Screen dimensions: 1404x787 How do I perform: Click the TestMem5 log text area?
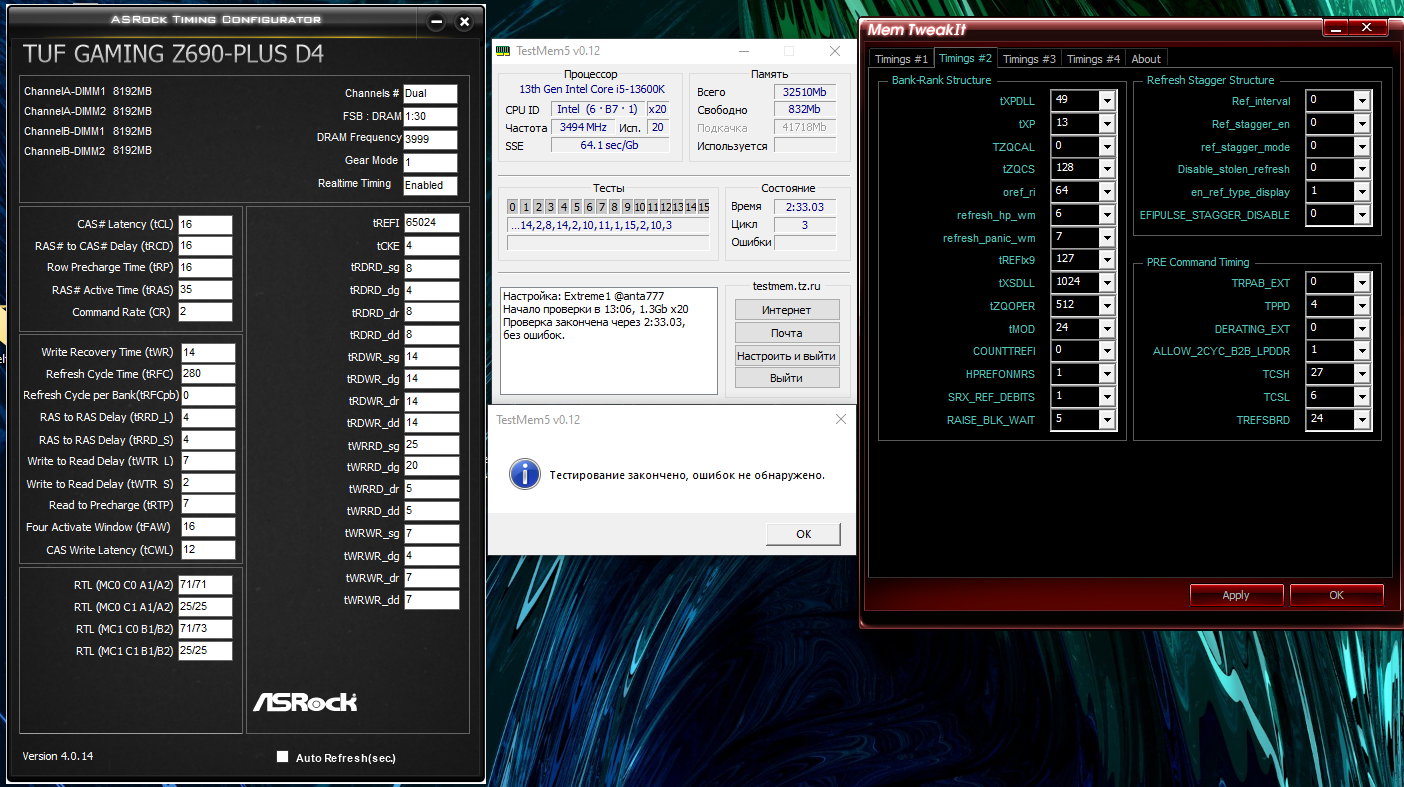(609, 341)
